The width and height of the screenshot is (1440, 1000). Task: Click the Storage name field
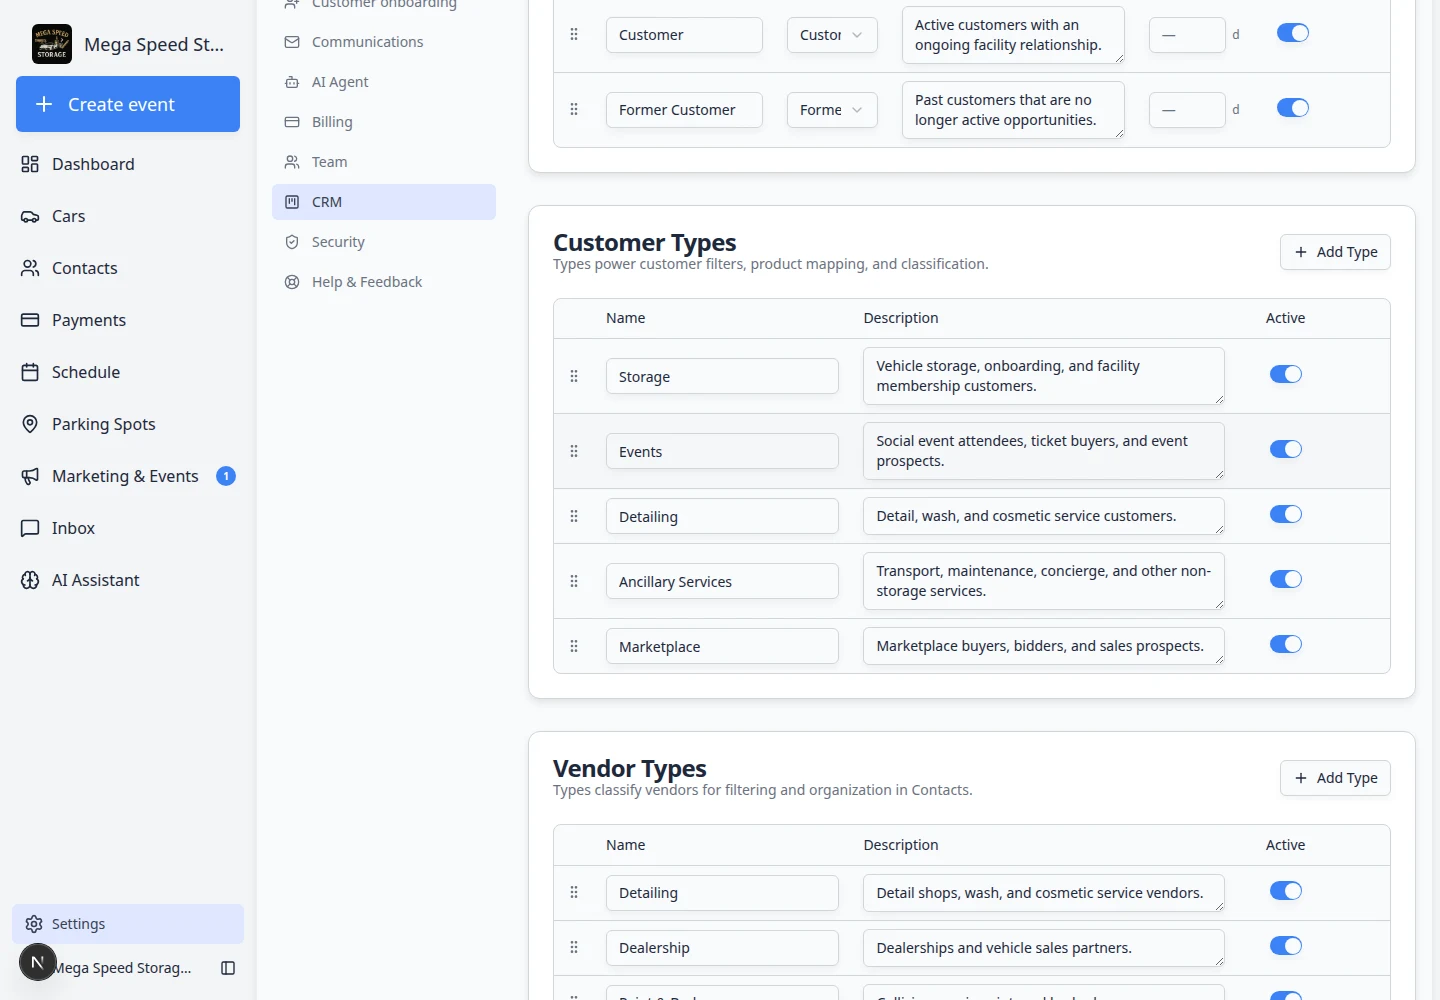(x=722, y=376)
